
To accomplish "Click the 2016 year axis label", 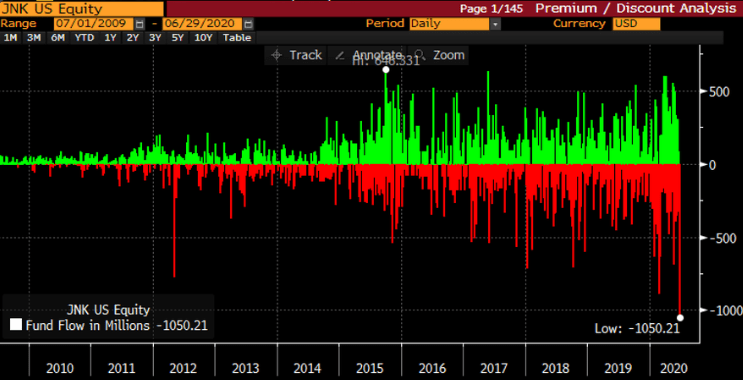I will [432, 368].
